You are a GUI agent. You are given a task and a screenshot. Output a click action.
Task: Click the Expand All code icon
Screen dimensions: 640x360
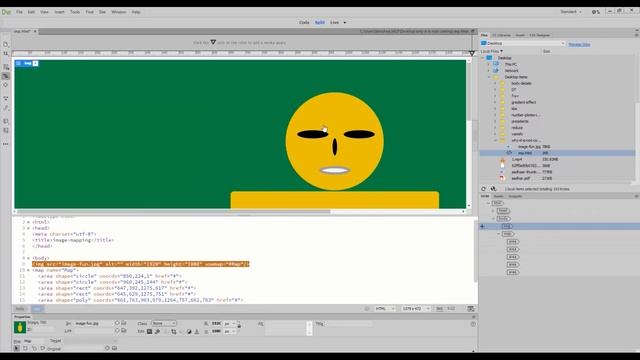[x=6, y=98]
